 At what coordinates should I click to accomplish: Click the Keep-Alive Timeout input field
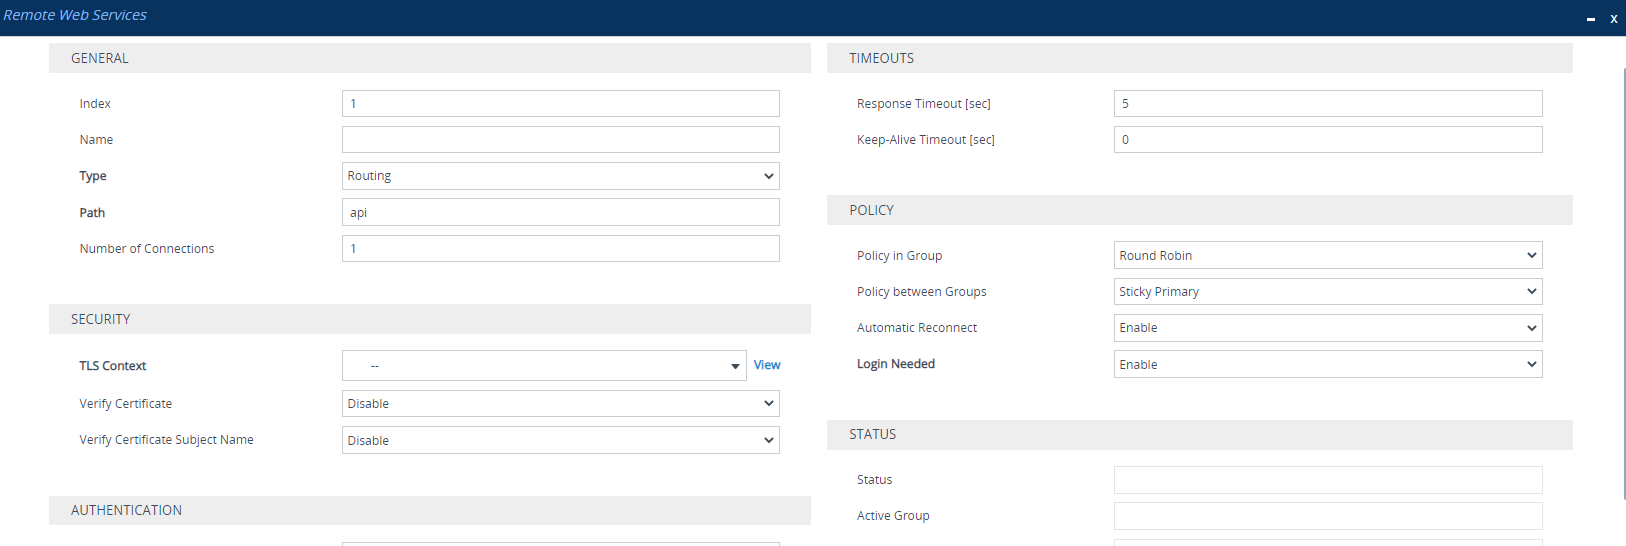[x=1327, y=140]
